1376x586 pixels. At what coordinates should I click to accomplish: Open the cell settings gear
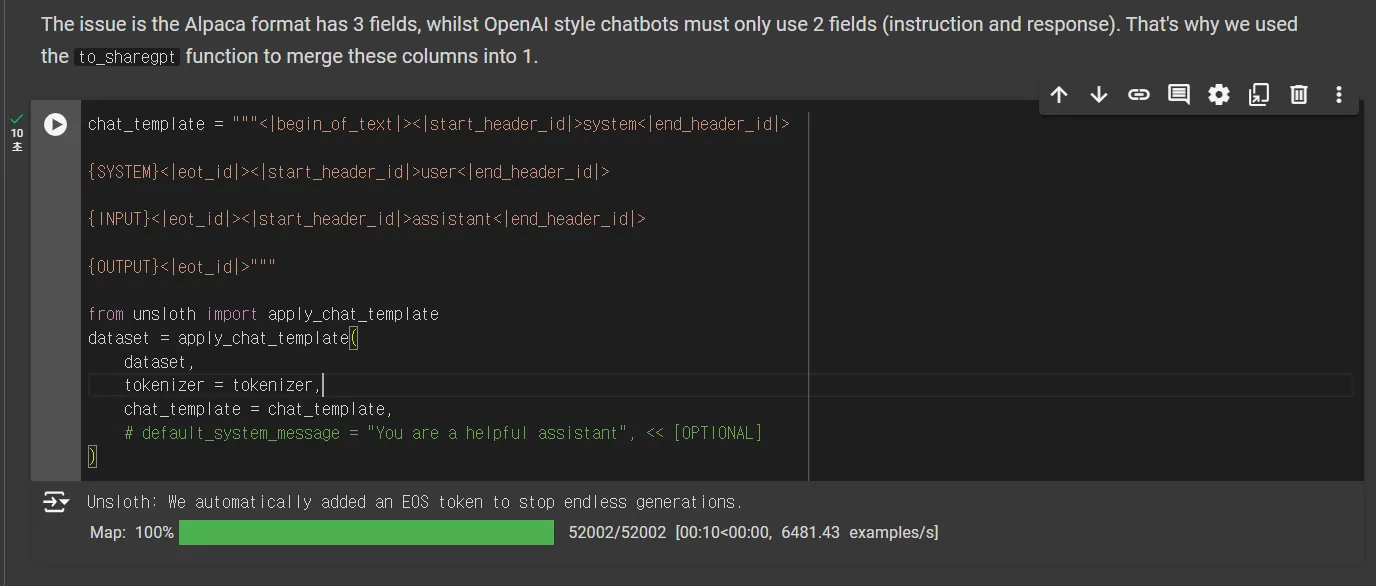point(1219,95)
